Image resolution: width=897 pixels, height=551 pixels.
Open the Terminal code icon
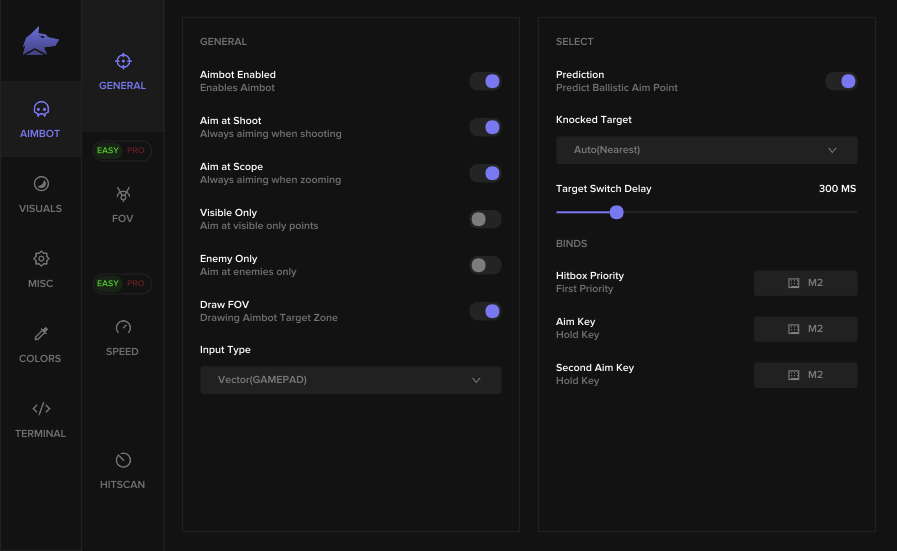tap(41, 409)
